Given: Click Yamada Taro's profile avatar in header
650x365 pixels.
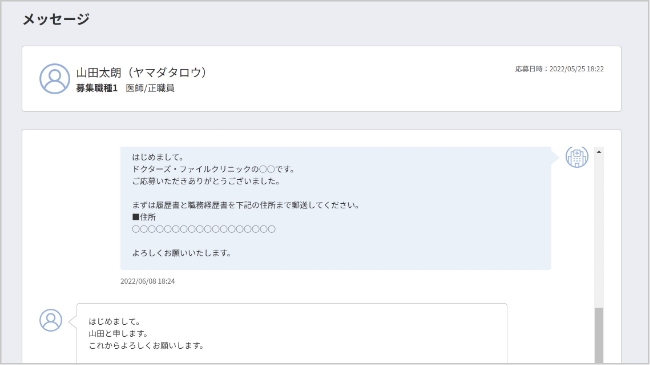Looking at the screenshot, I should [55, 78].
